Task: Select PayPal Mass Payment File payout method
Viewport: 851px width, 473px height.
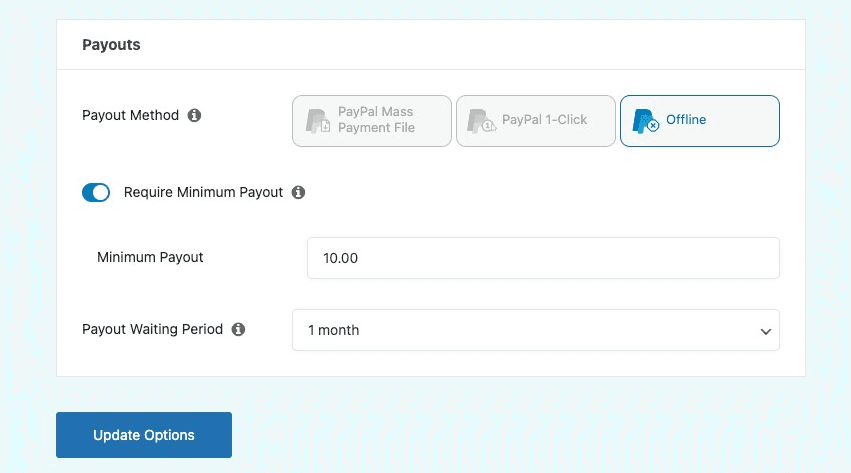Action: pos(372,121)
